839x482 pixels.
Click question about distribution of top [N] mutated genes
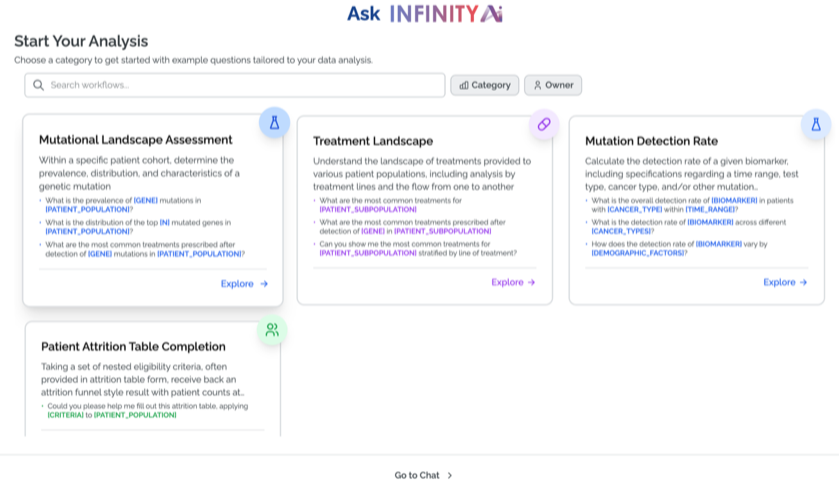point(138,227)
